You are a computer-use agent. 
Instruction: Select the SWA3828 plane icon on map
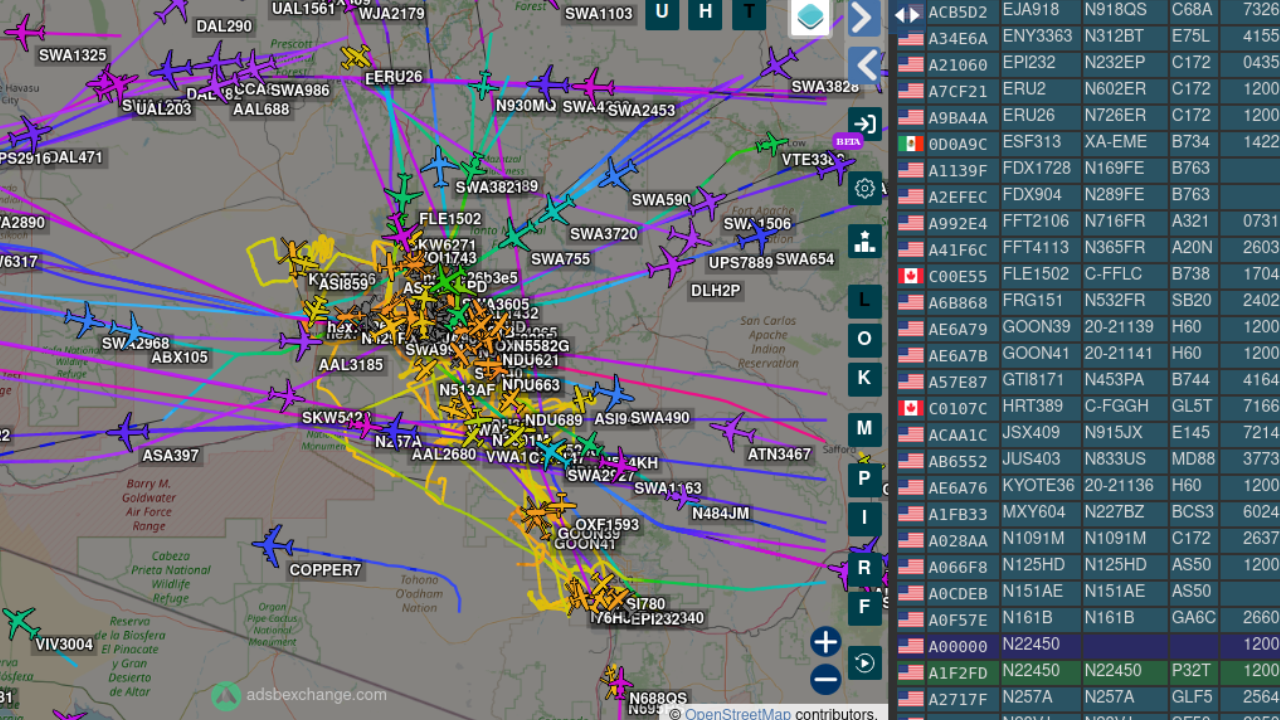(x=779, y=63)
